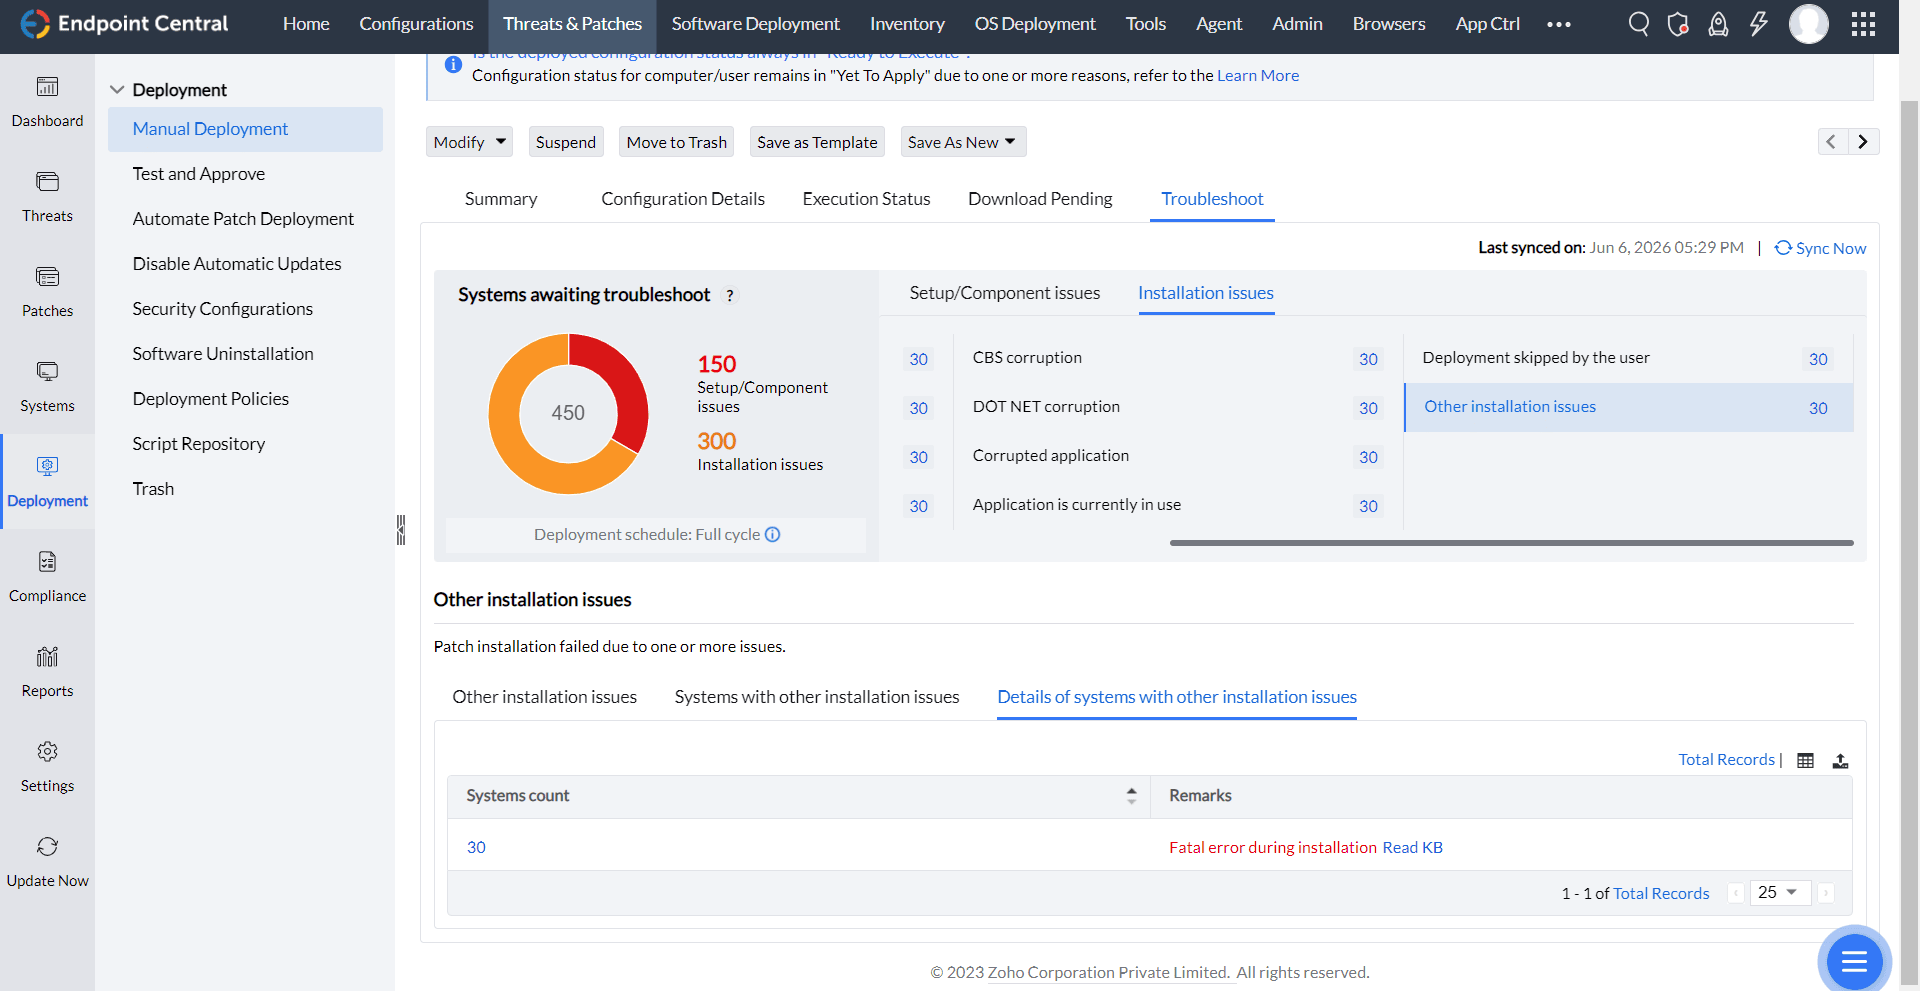Click the rocket icon in top bar
Viewport: 1920px width, 991px height.
[x=1718, y=24]
